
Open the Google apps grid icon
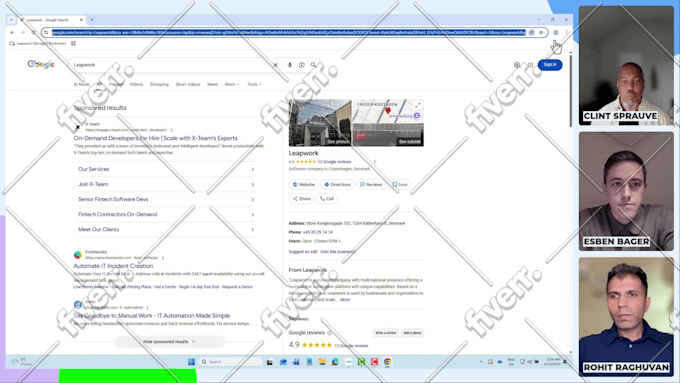point(530,65)
